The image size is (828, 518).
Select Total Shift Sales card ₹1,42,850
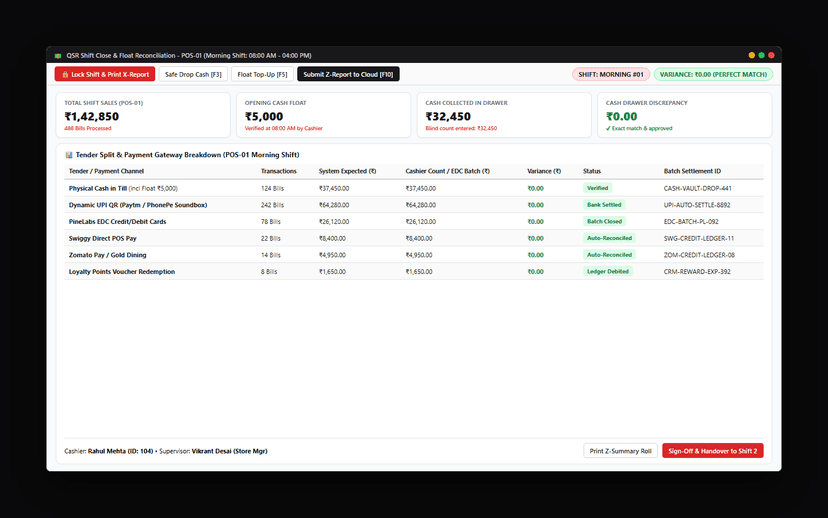click(x=143, y=115)
